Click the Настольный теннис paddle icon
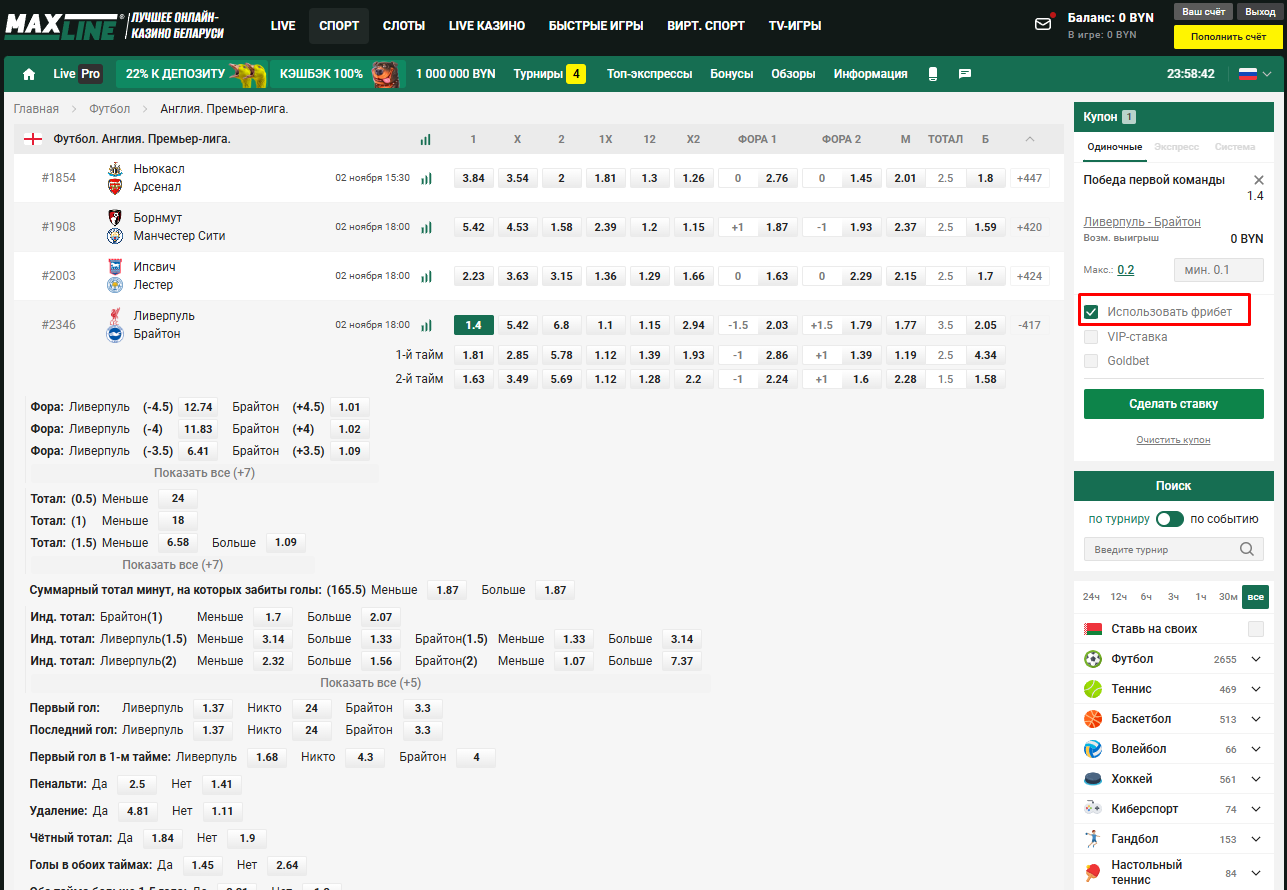Viewport: 1287px width, 890px height. click(1093, 872)
